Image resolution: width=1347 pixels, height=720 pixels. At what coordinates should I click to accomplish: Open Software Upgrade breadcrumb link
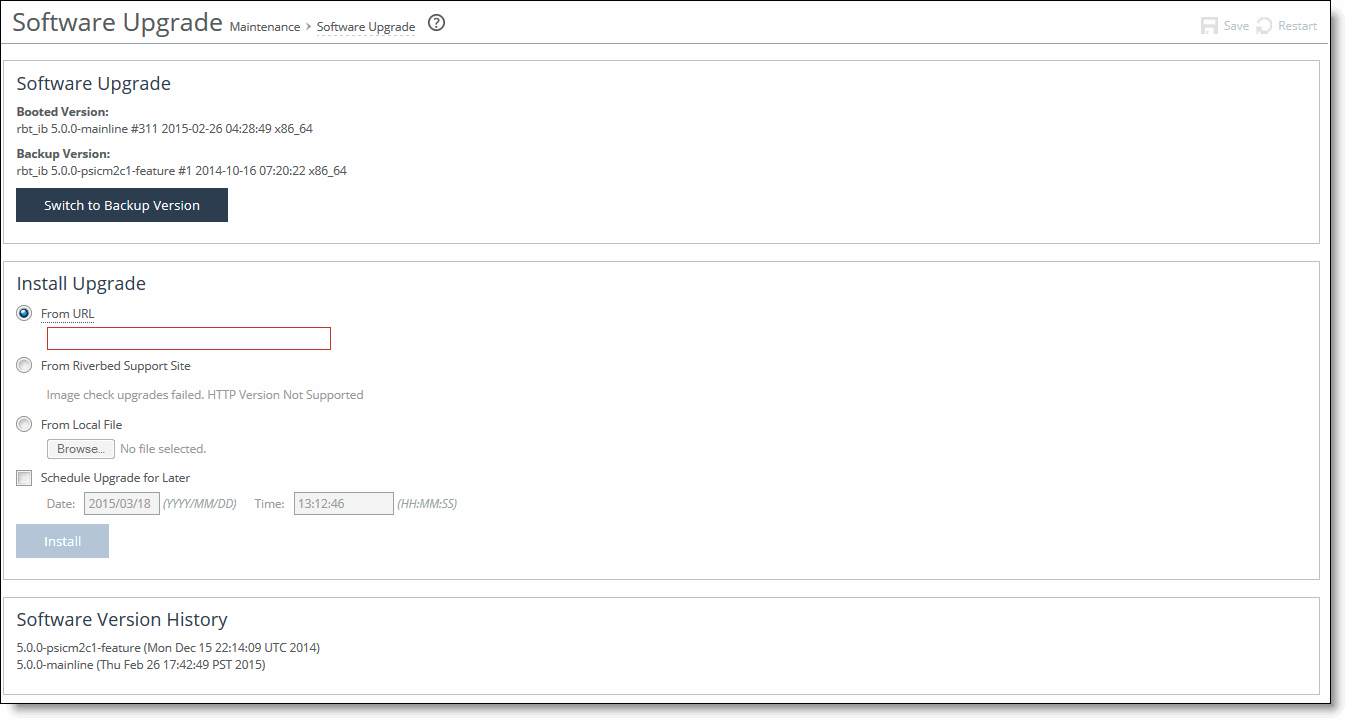pos(366,27)
